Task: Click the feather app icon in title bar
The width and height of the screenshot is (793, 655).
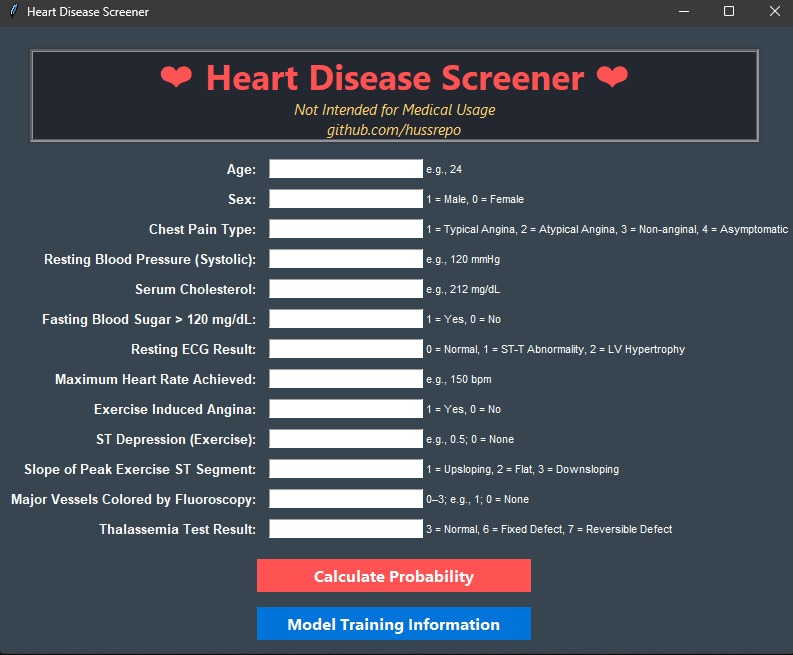Action: coord(12,12)
